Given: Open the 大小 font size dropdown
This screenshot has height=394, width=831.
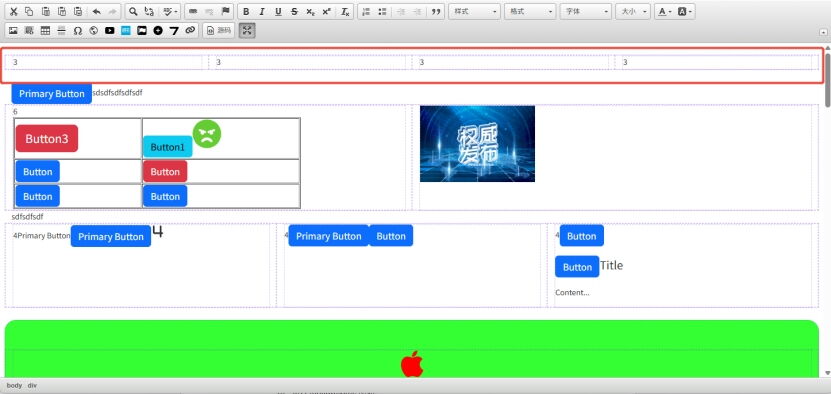Looking at the screenshot, I should [x=633, y=12].
